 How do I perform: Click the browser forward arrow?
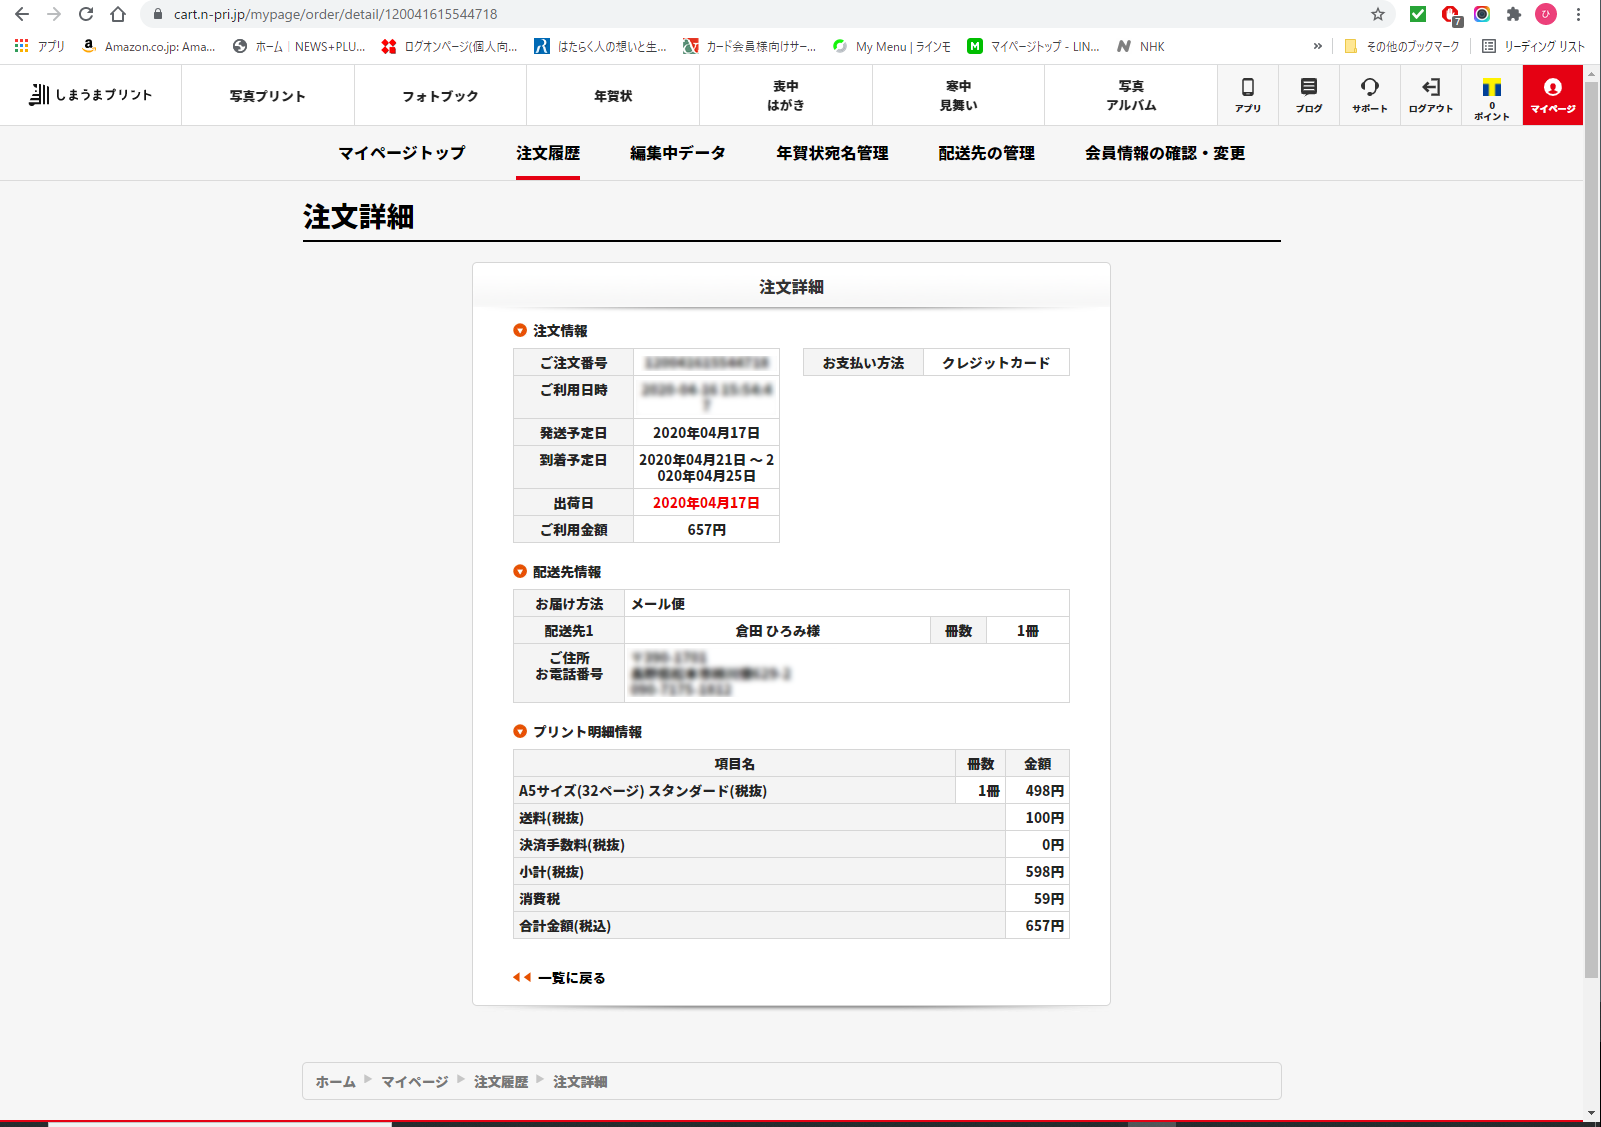(x=54, y=14)
